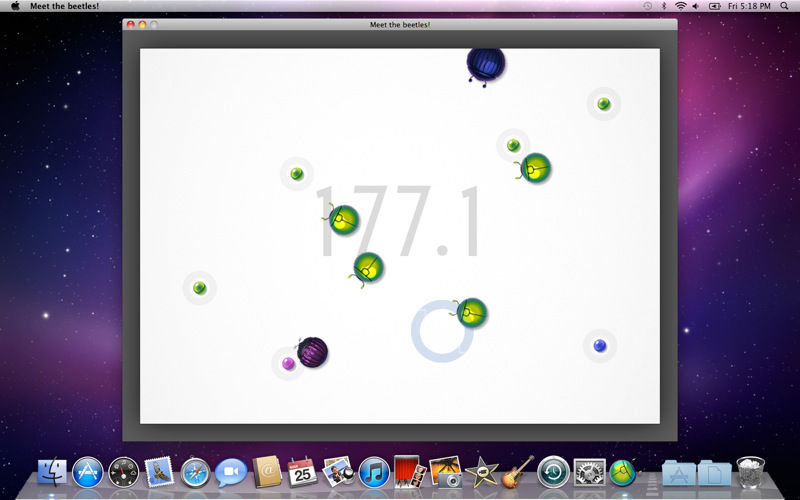Screen dimensions: 800x500
Task: Open the Applications folder stack in Dock
Action: click(679, 472)
